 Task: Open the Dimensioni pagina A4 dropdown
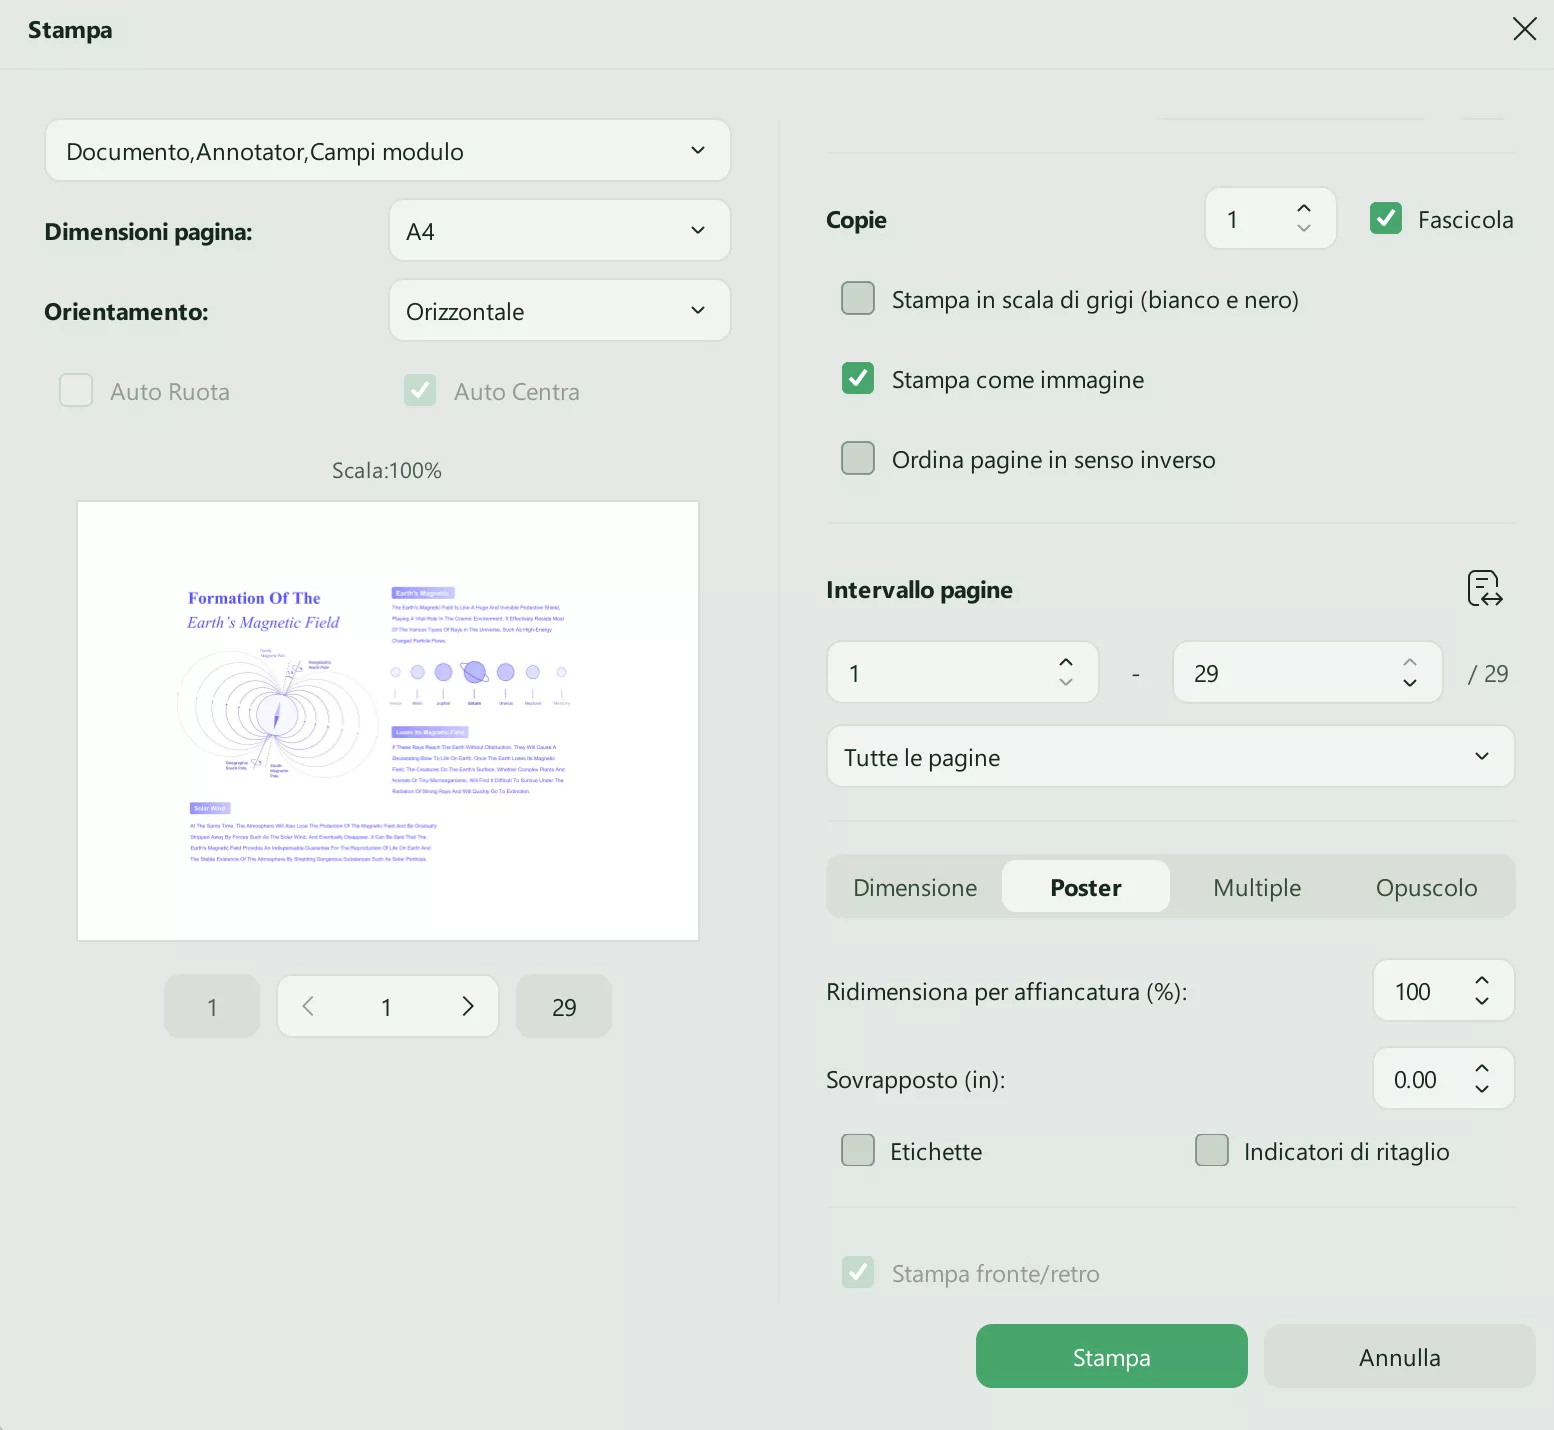[559, 231]
